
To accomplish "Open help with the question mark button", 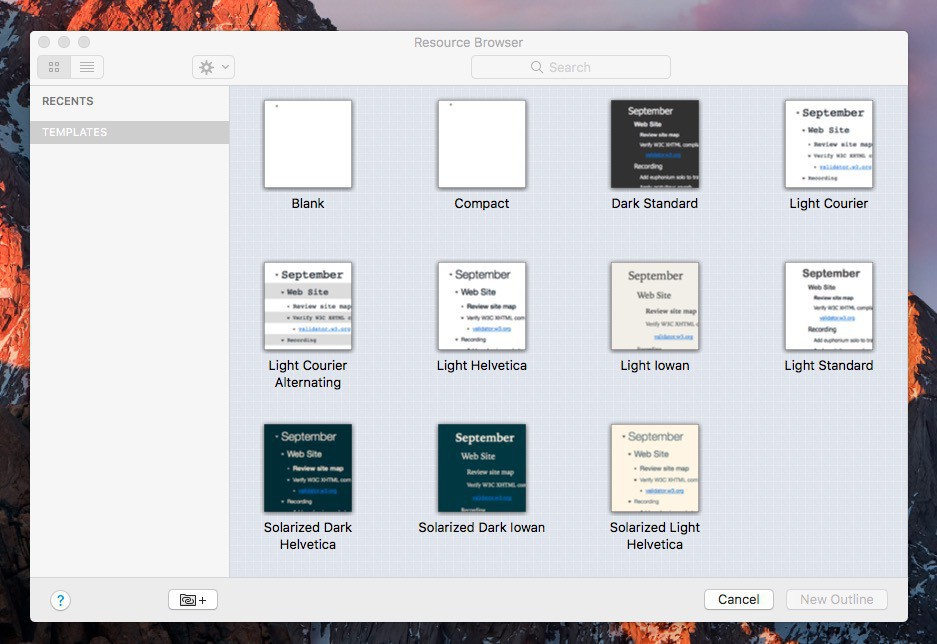I will [x=60, y=600].
